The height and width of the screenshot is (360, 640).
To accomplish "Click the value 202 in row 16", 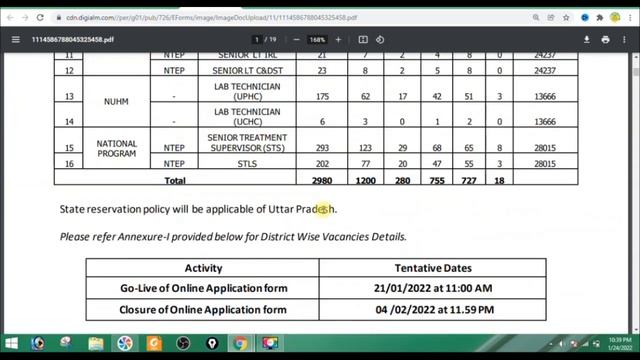I will tap(322, 164).
